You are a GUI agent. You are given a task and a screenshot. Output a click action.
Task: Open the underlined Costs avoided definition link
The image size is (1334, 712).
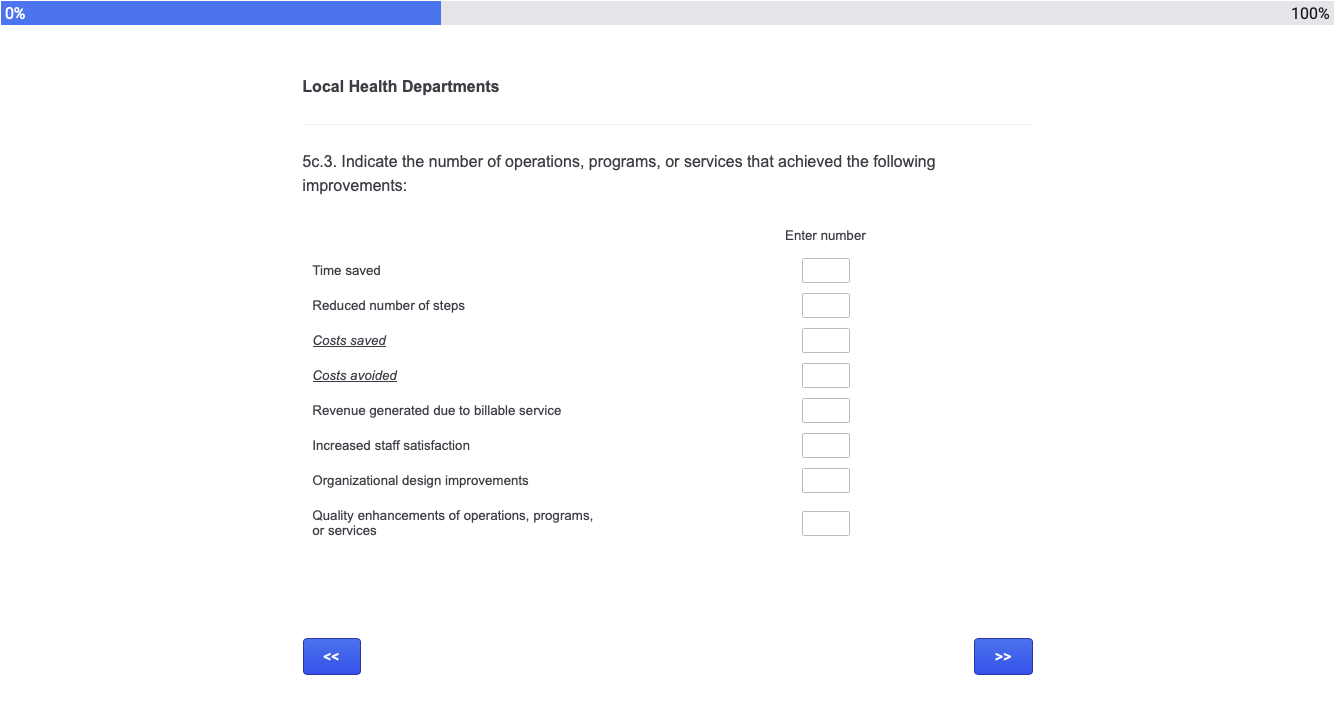coord(355,376)
